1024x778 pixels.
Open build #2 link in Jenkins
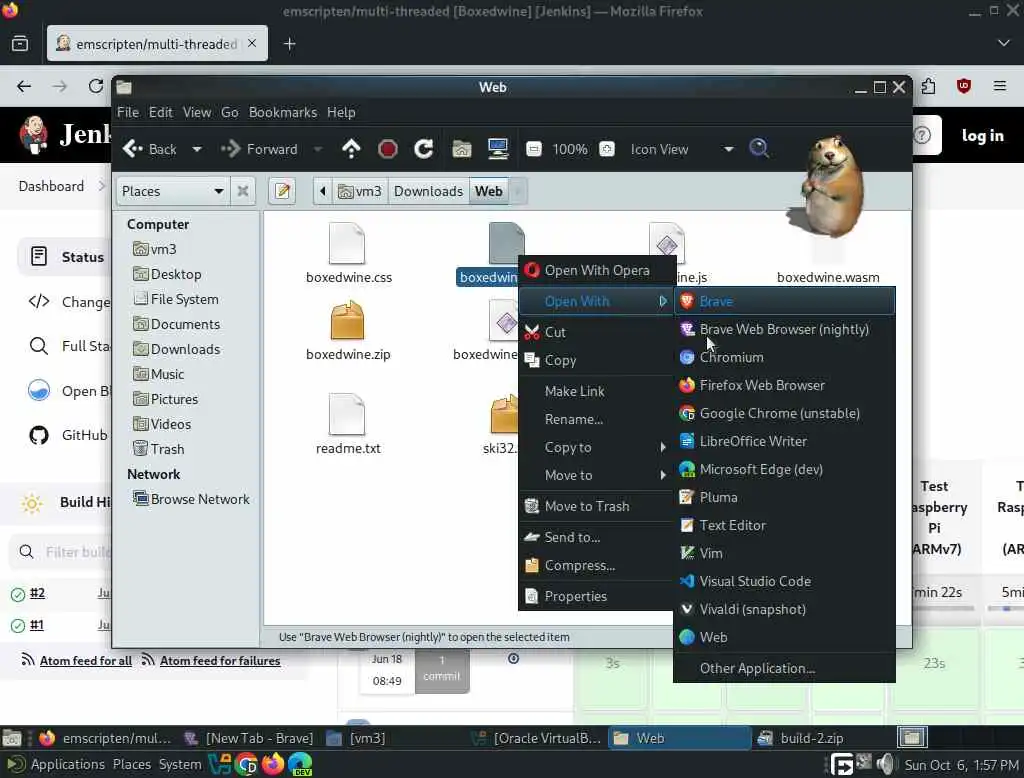pos(37,593)
